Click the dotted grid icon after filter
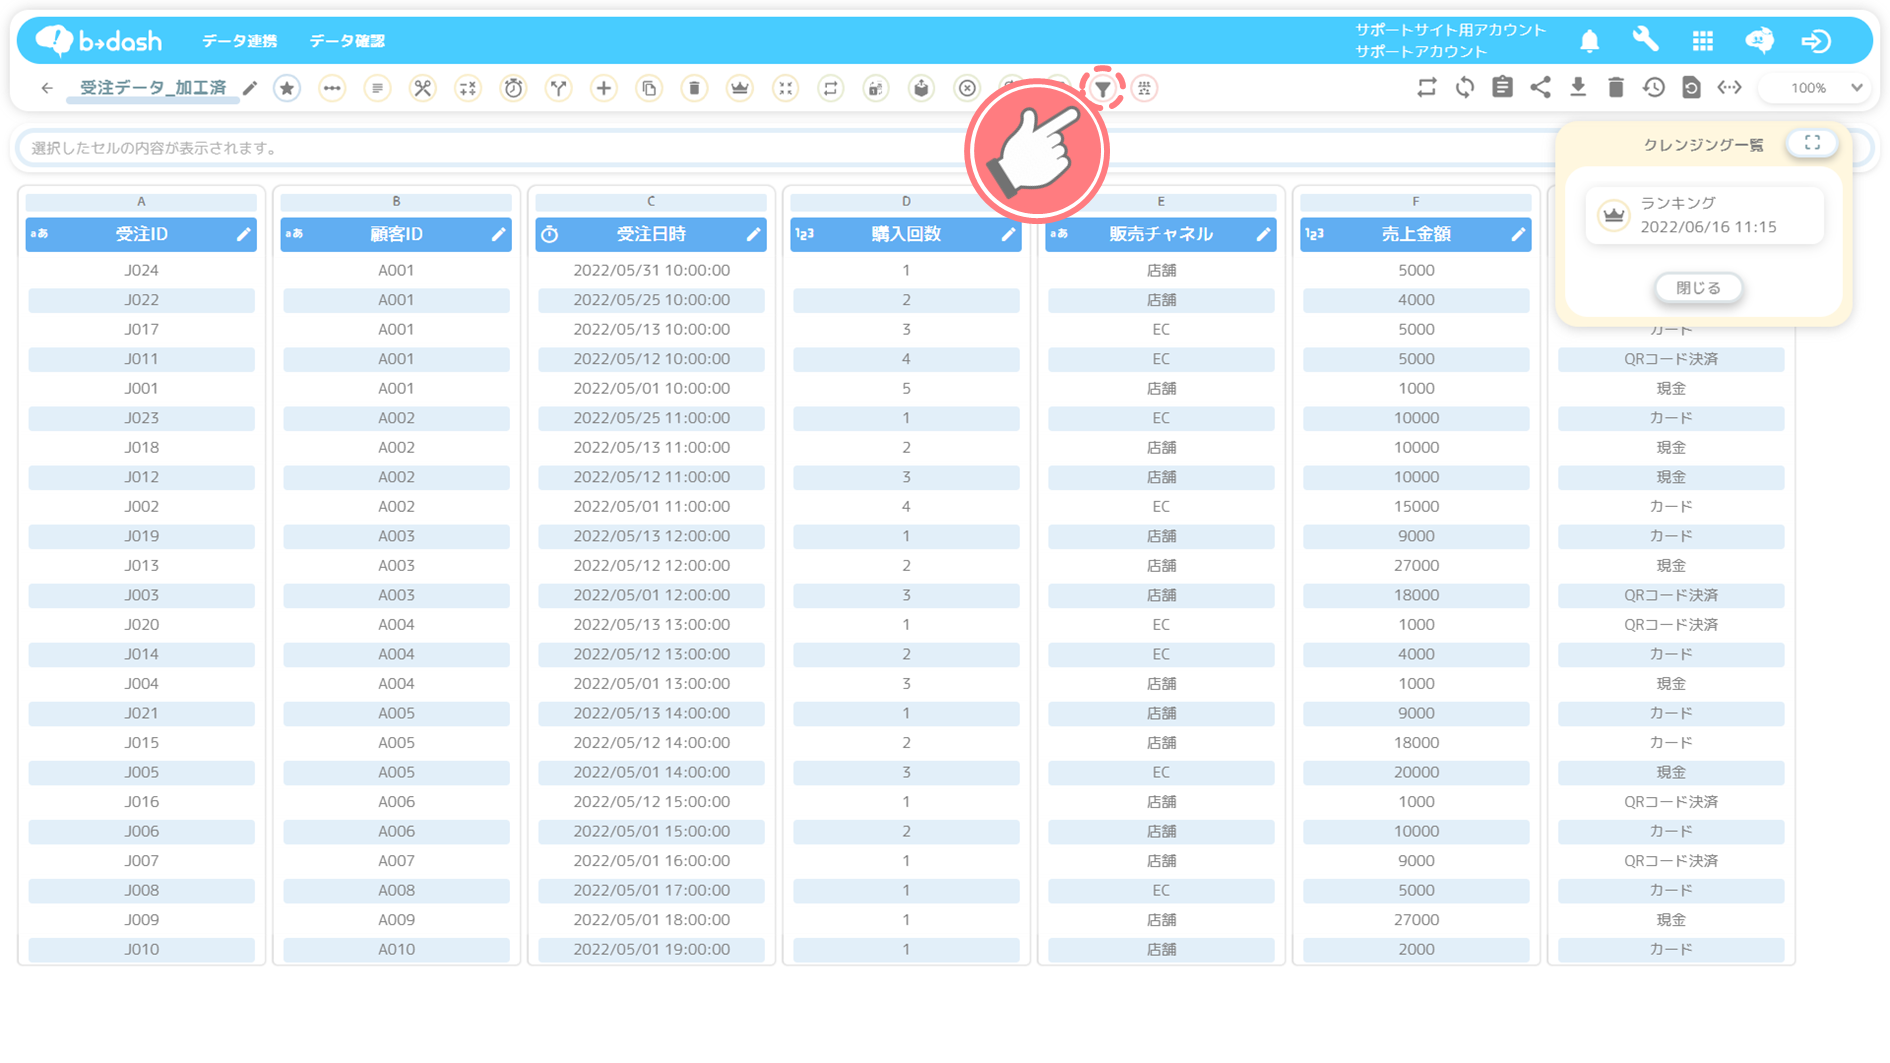Image resolution: width=1890 pixels, height=1063 pixels. 1144,88
